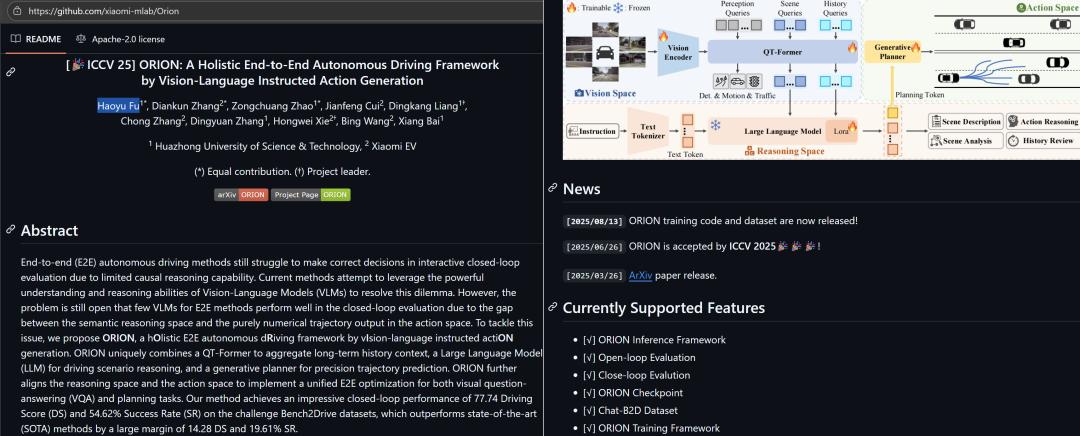This screenshot has width=1080, height=436.
Task: Click anchor link icon beside Currently Supported Features
Action: [x=552, y=307]
